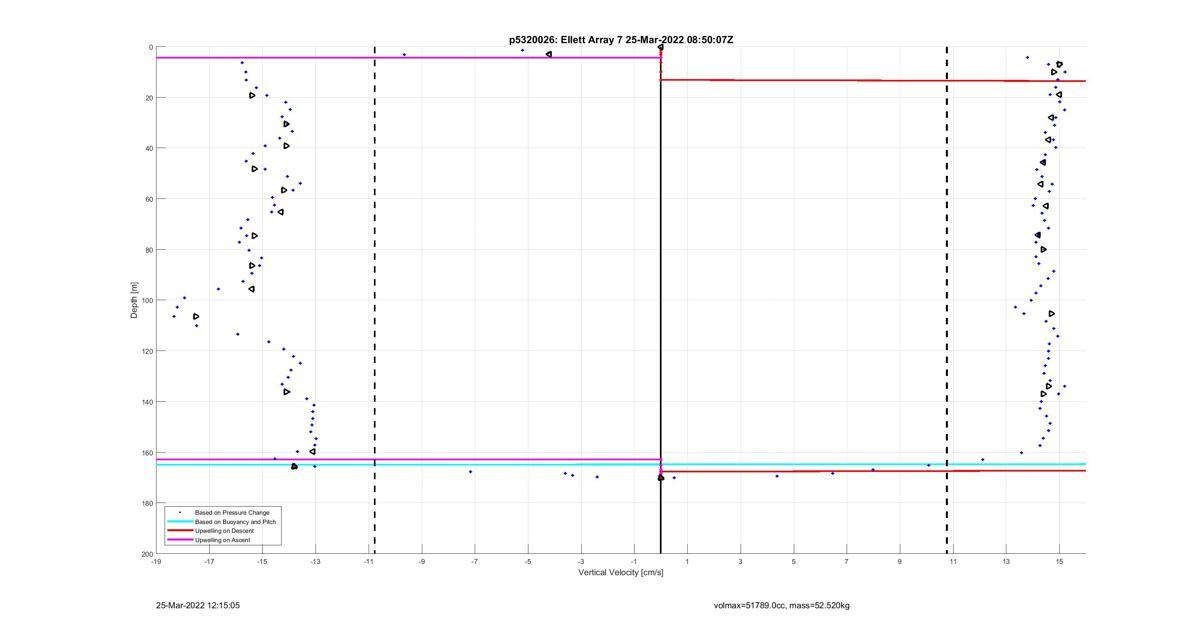This screenshot has height=622, width=1200.
Task: Click x-axis tick label 11
Action: coord(952,561)
